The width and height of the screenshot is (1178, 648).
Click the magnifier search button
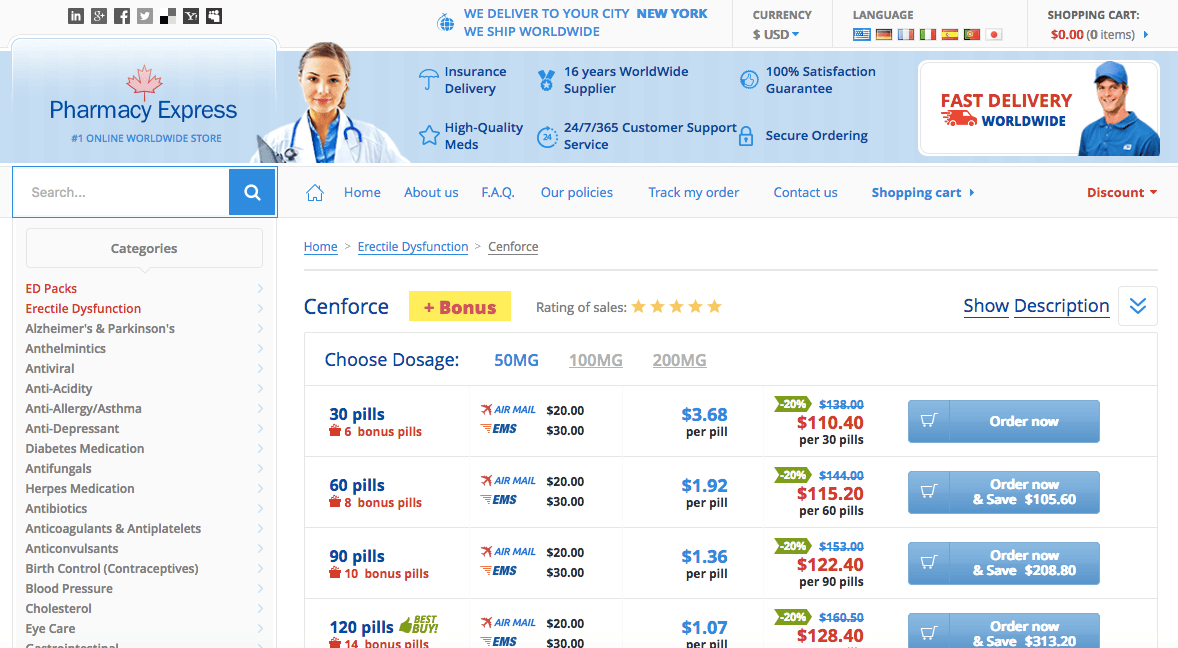coord(252,192)
